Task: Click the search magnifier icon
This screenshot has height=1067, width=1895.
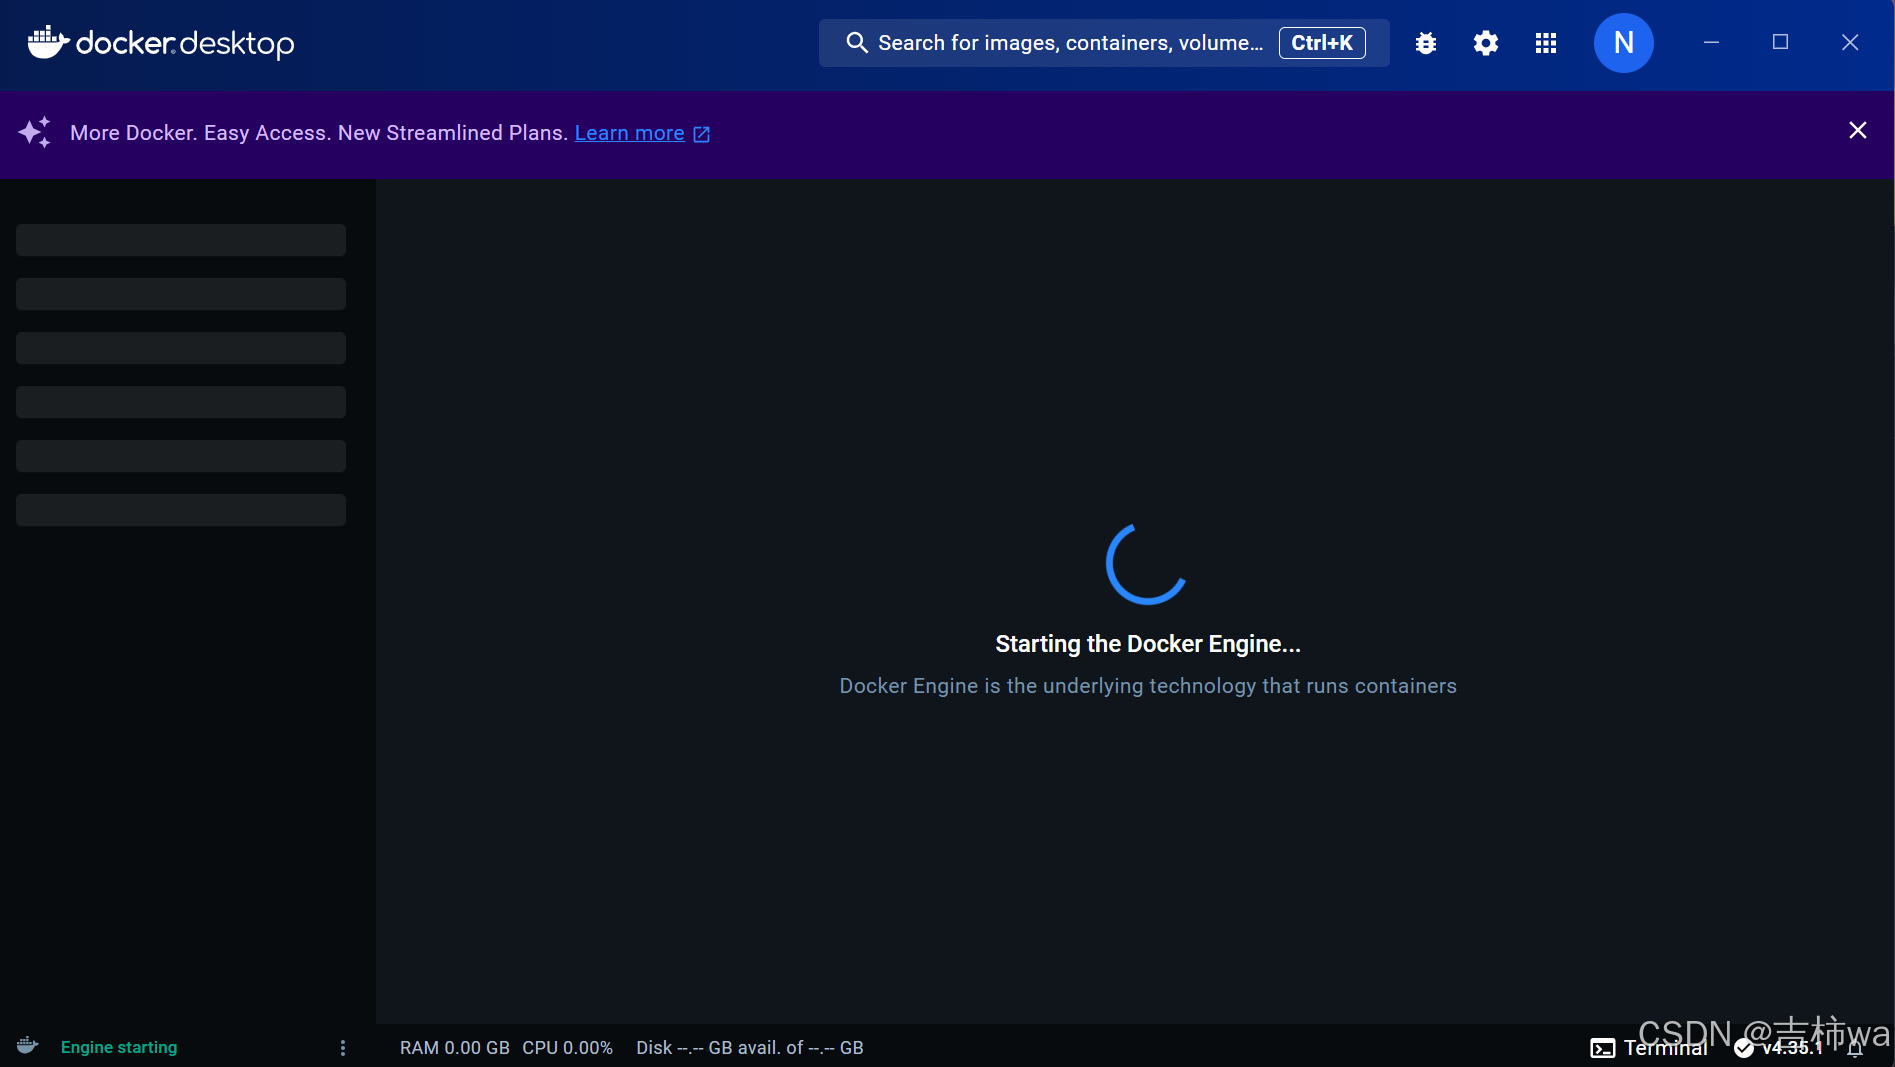Action: [x=857, y=43]
